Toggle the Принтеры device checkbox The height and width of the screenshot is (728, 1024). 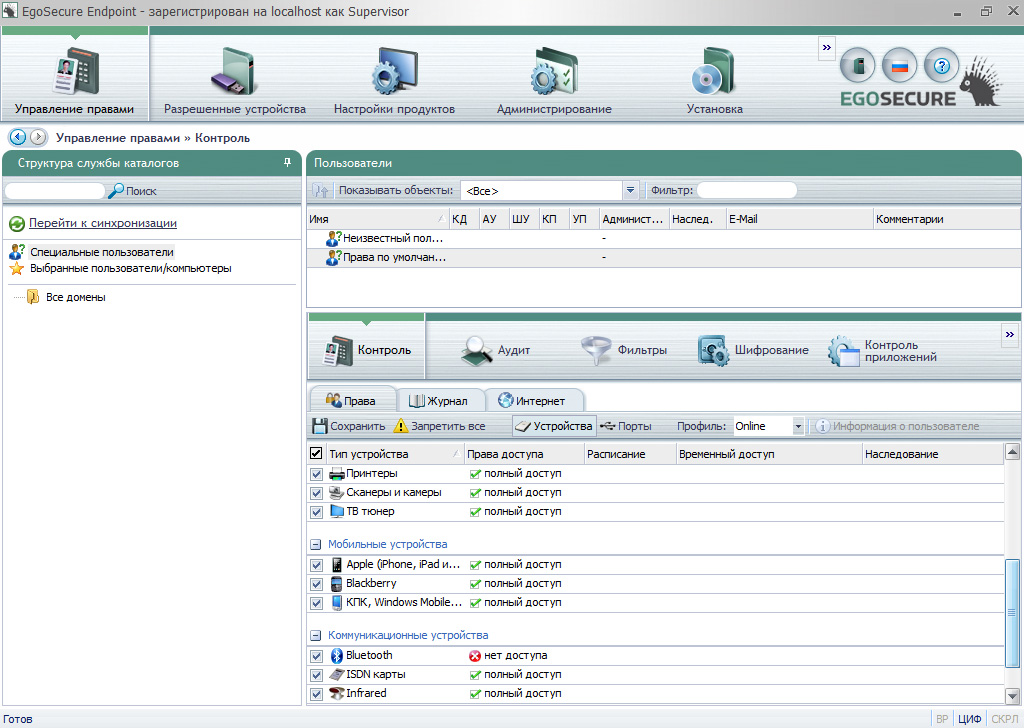(316, 474)
